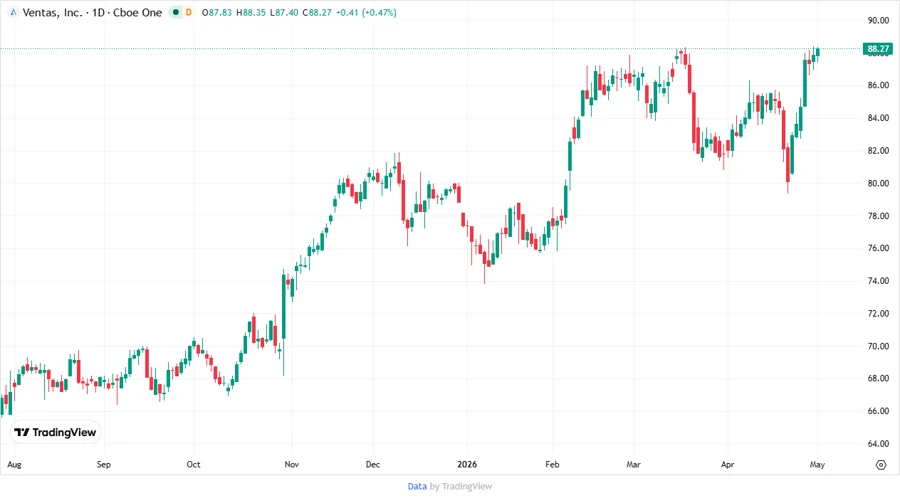
Task: Click the 70.00 price axis label
Action: click(x=878, y=347)
